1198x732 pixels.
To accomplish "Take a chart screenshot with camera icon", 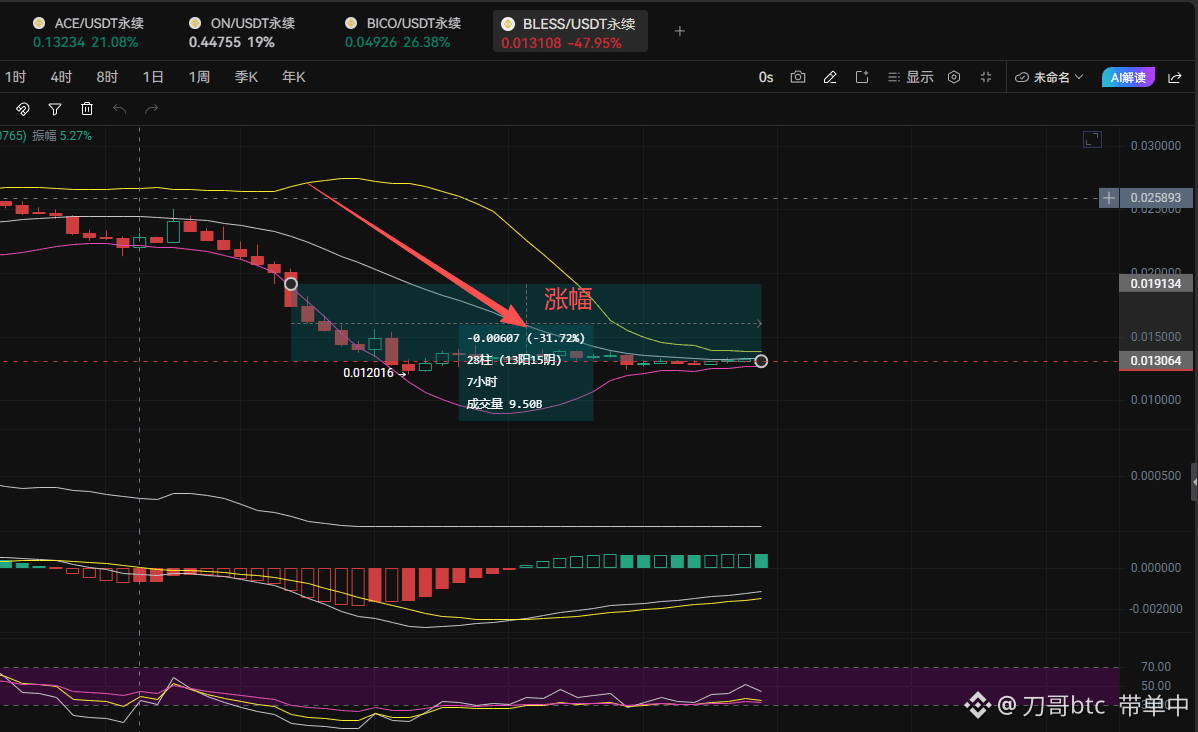I will click(x=798, y=77).
